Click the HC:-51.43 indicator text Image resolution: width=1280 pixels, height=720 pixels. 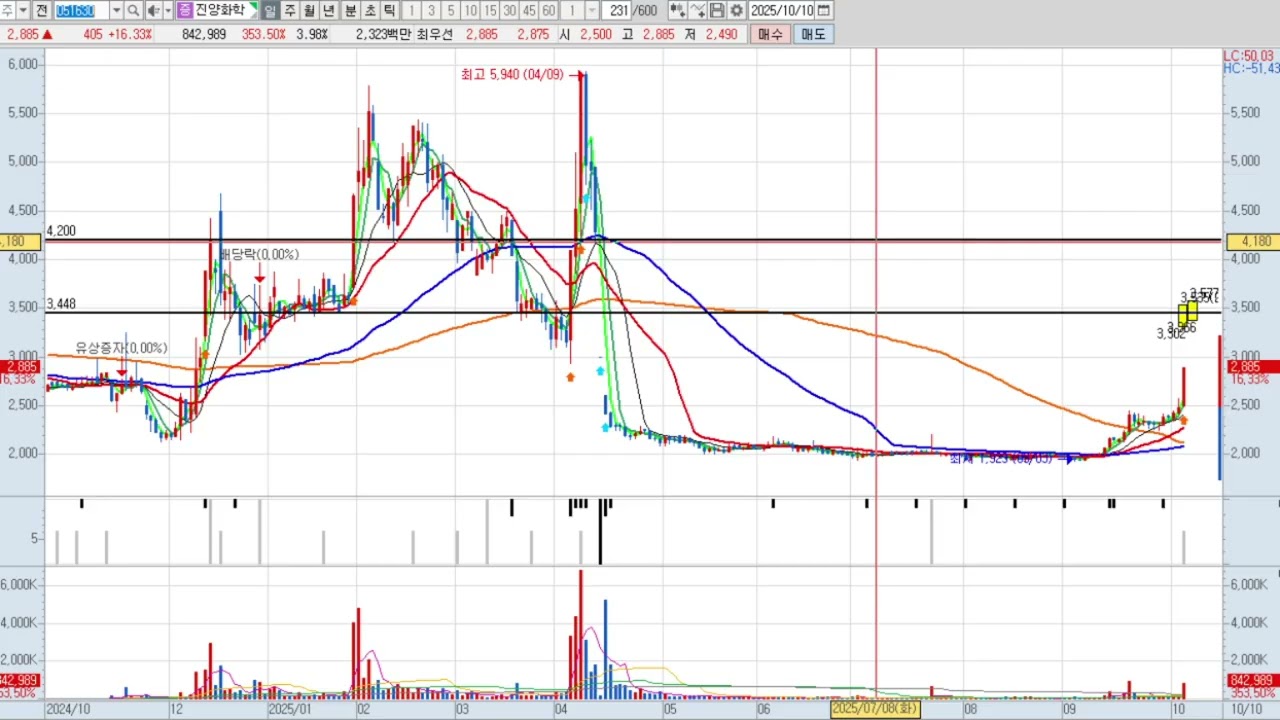click(1251, 68)
